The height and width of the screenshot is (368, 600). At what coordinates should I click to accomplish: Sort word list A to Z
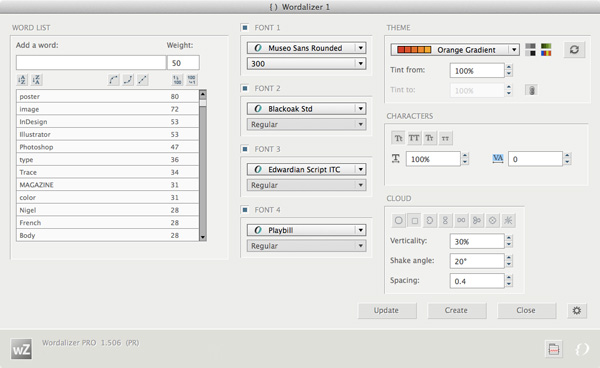click(x=22, y=80)
